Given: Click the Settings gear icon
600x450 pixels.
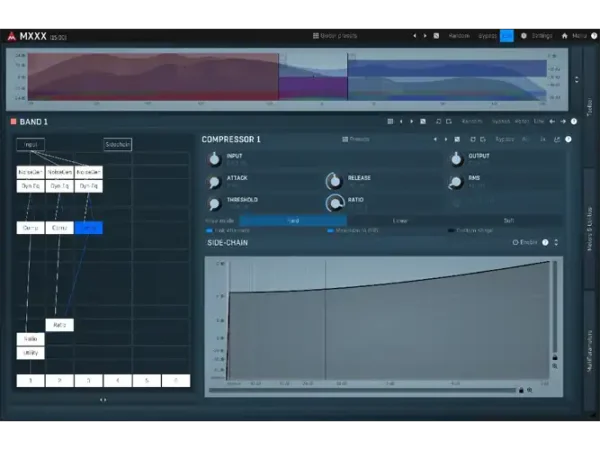Looking at the screenshot, I should point(523,36).
